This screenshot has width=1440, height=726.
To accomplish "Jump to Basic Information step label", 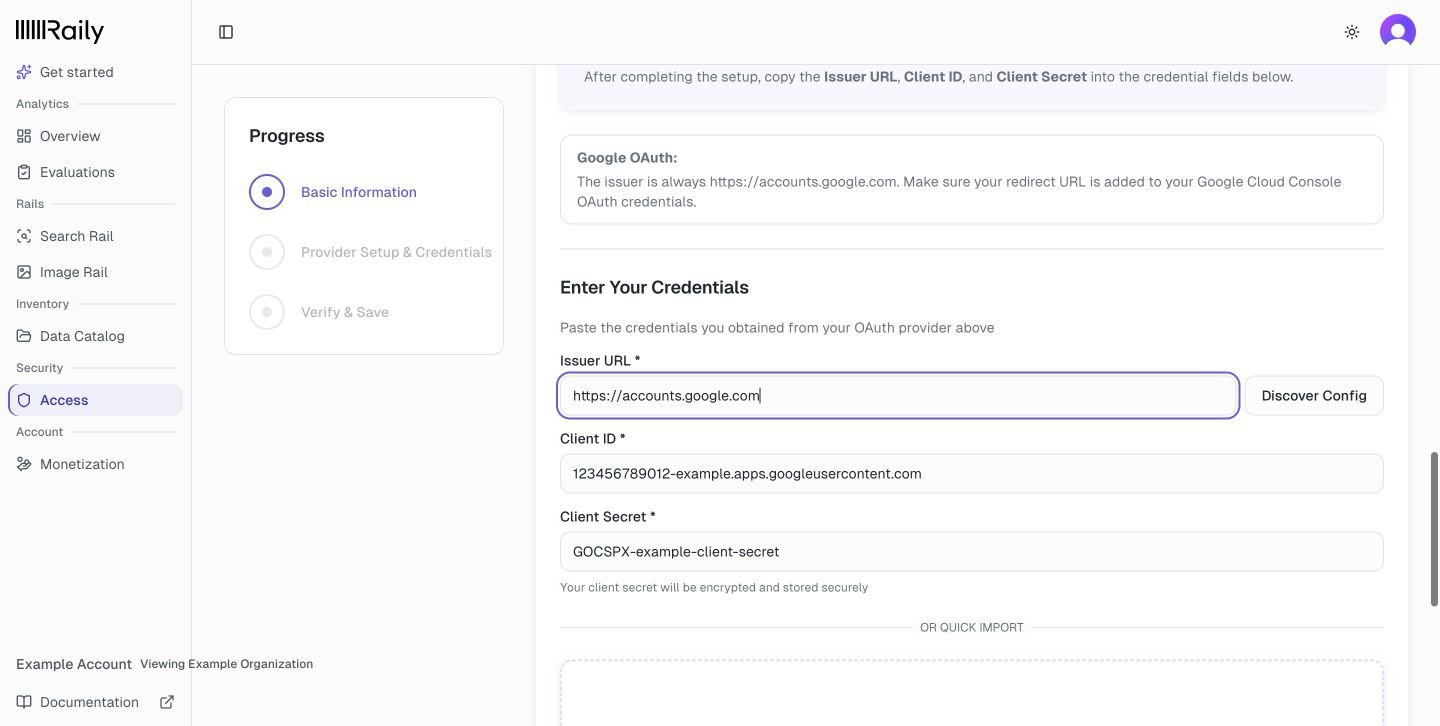I will pyautogui.click(x=359, y=192).
